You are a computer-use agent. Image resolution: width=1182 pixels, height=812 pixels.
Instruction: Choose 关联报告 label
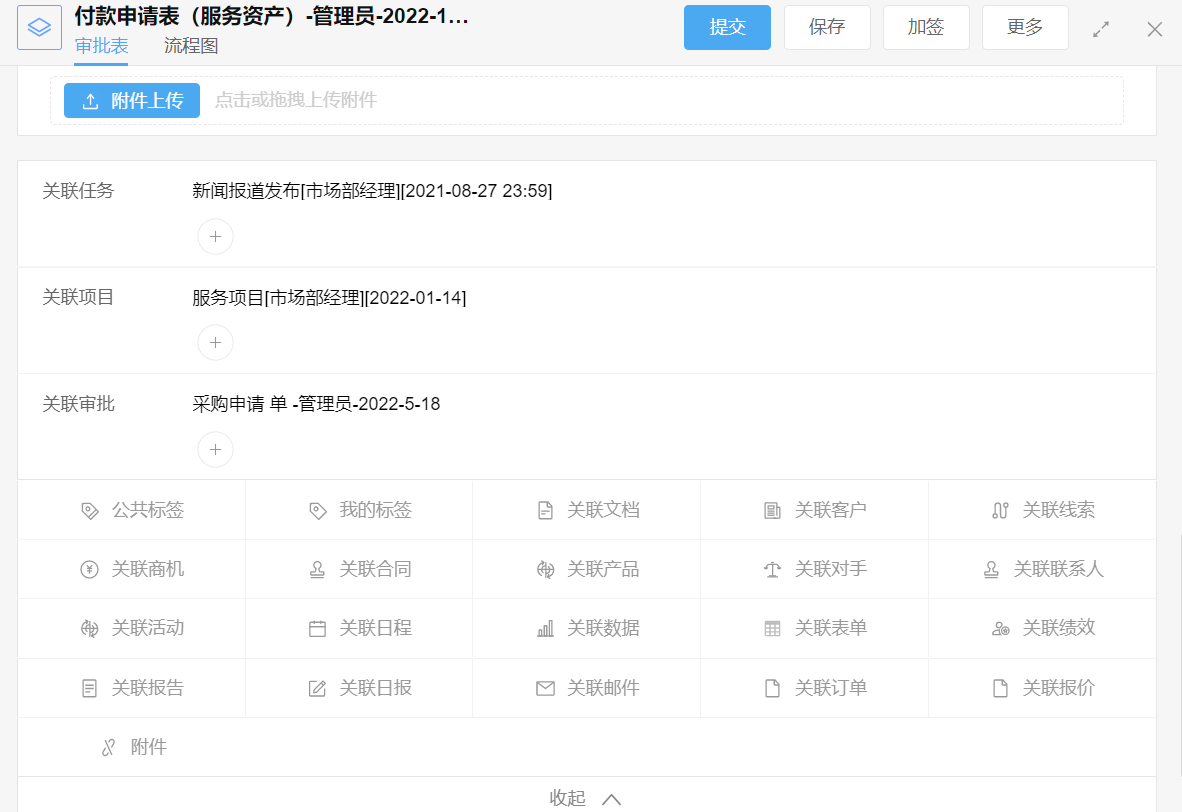coord(148,688)
